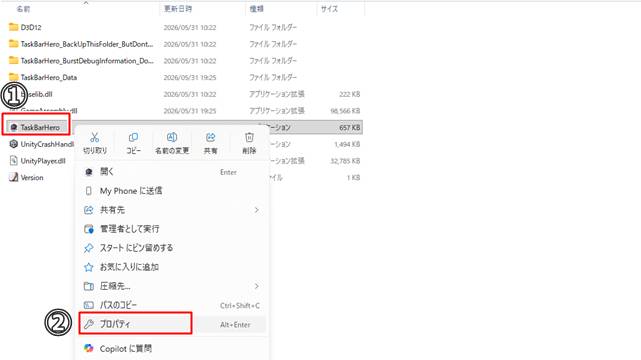Select TaskBarHero_BurstDebugInformation_Do... folder icon

(13, 60)
